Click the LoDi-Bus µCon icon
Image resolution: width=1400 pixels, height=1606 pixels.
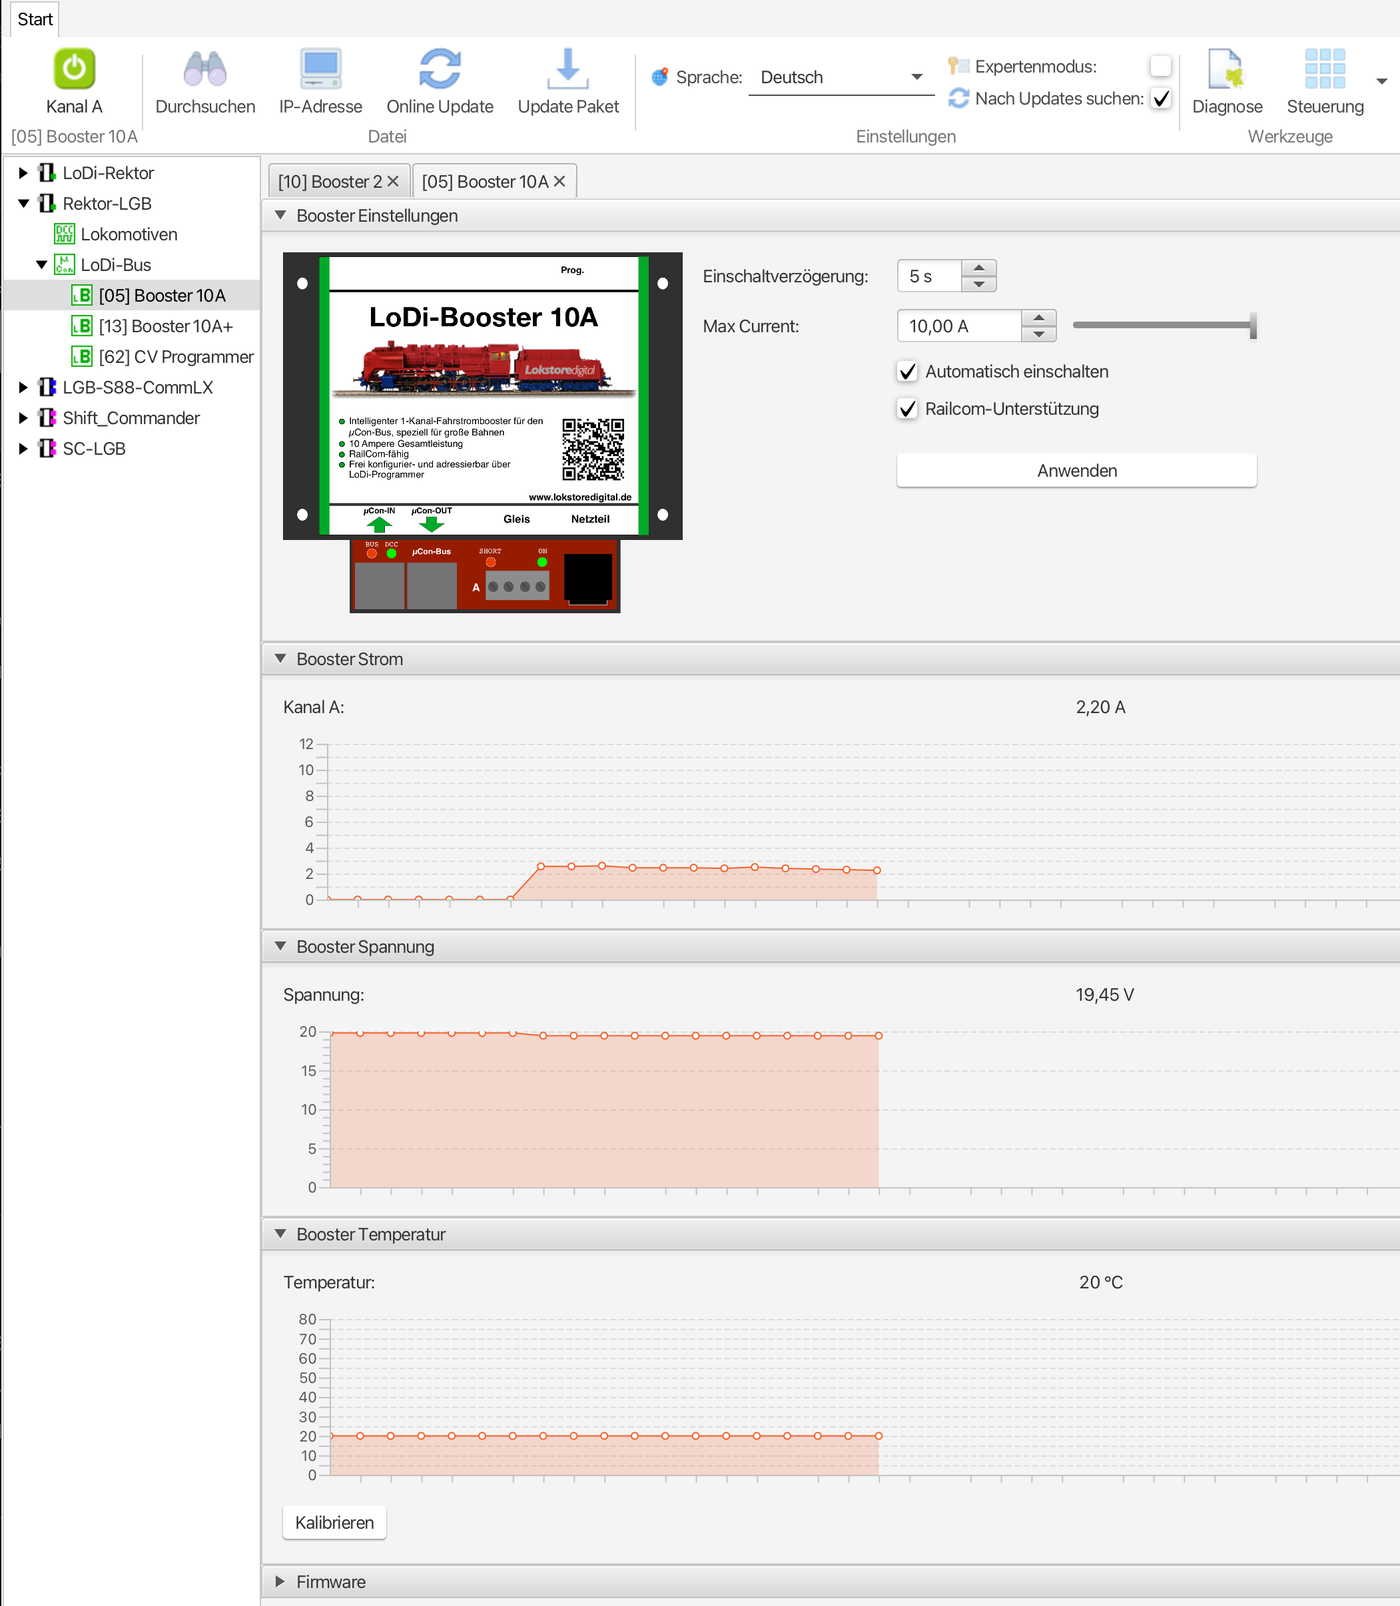(65, 265)
